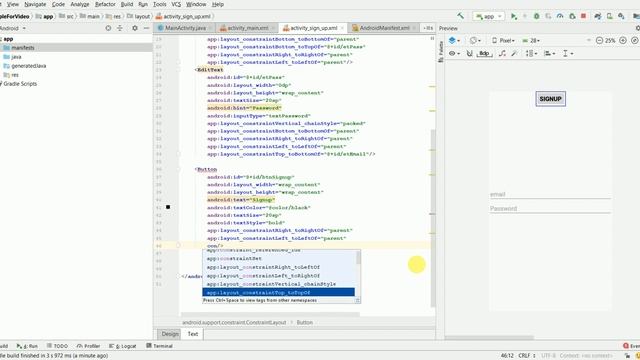Viewport: 640px width, 360px height.
Task: Click the 8dp default margins button
Action: [x=484, y=53]
